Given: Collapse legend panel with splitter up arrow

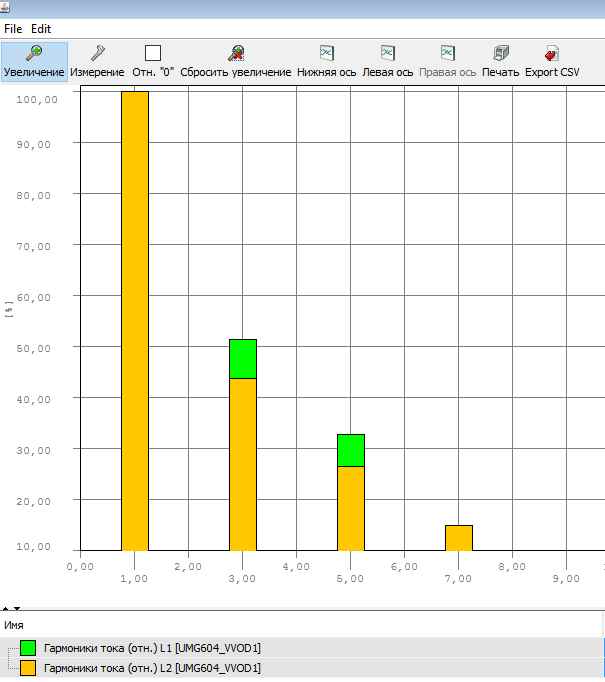Looking at the screenshot, I should point(5,608).
